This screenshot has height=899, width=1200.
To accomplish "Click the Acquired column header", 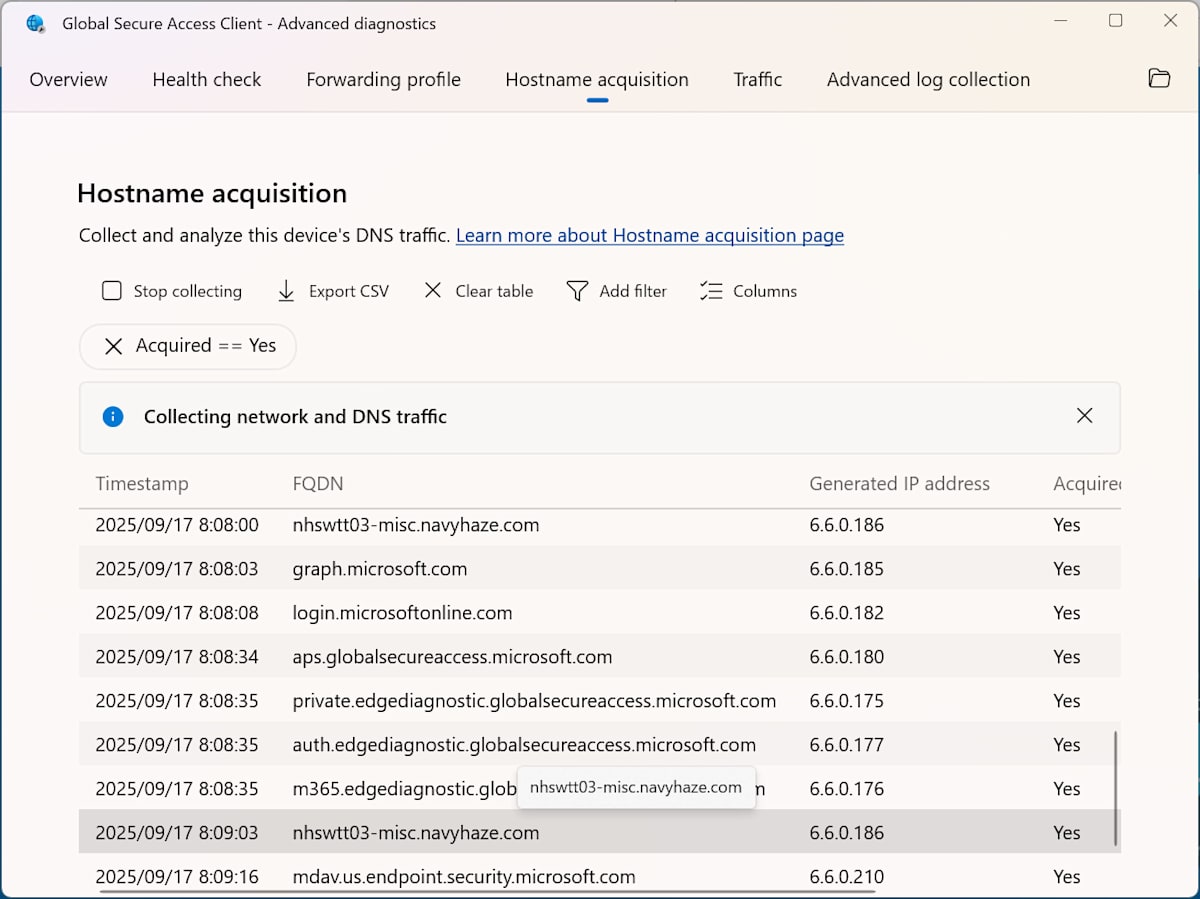I will pyautogui.click(x=1086, y=484).
